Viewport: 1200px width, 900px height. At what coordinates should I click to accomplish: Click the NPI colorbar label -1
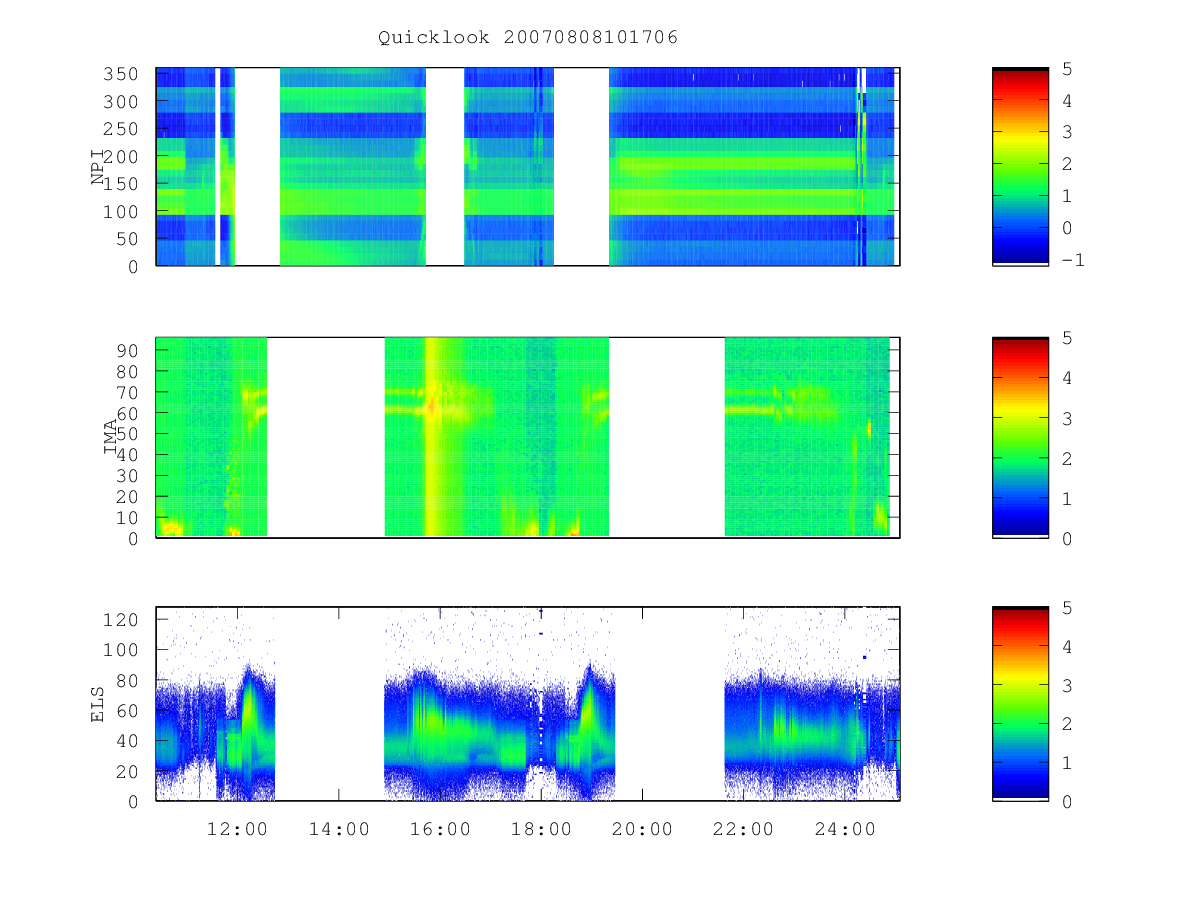tap(1072, 260)
